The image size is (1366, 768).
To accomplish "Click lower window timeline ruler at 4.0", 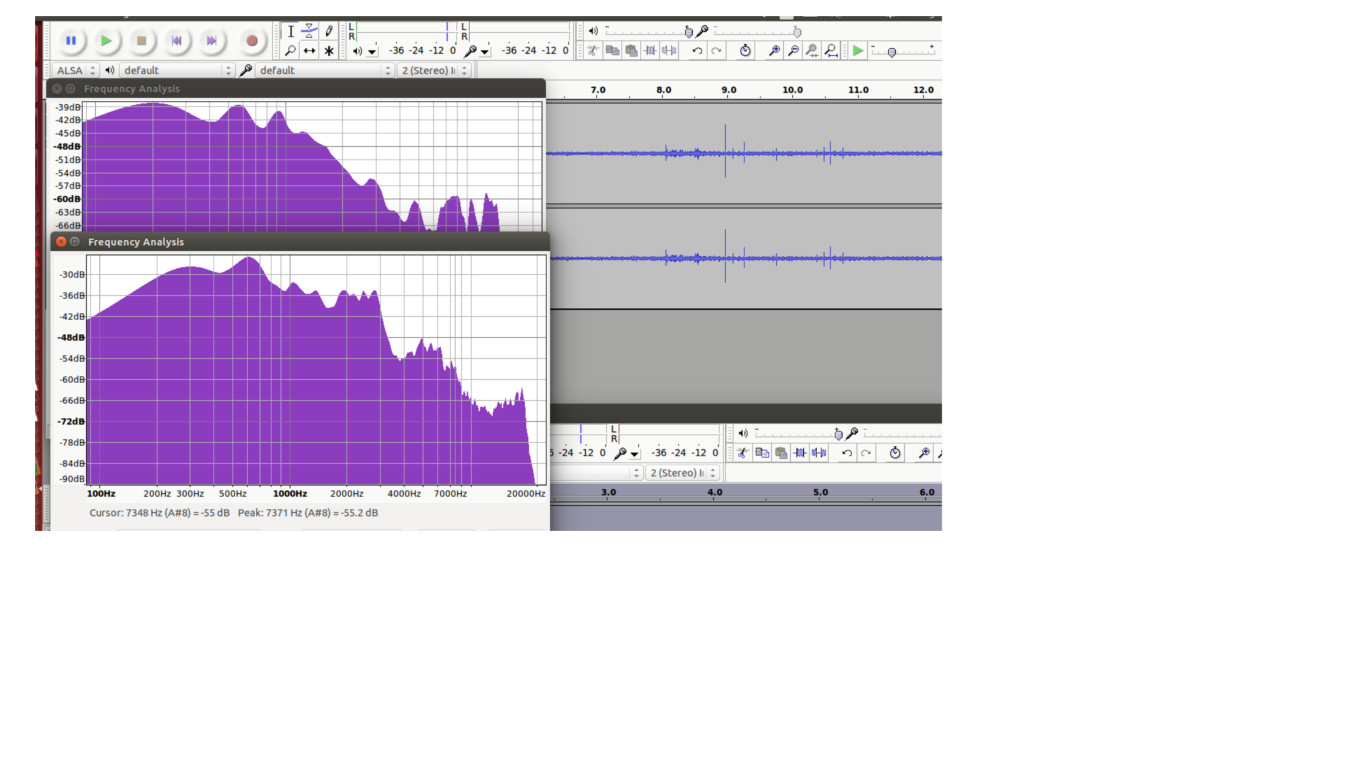I will (714, 492).
